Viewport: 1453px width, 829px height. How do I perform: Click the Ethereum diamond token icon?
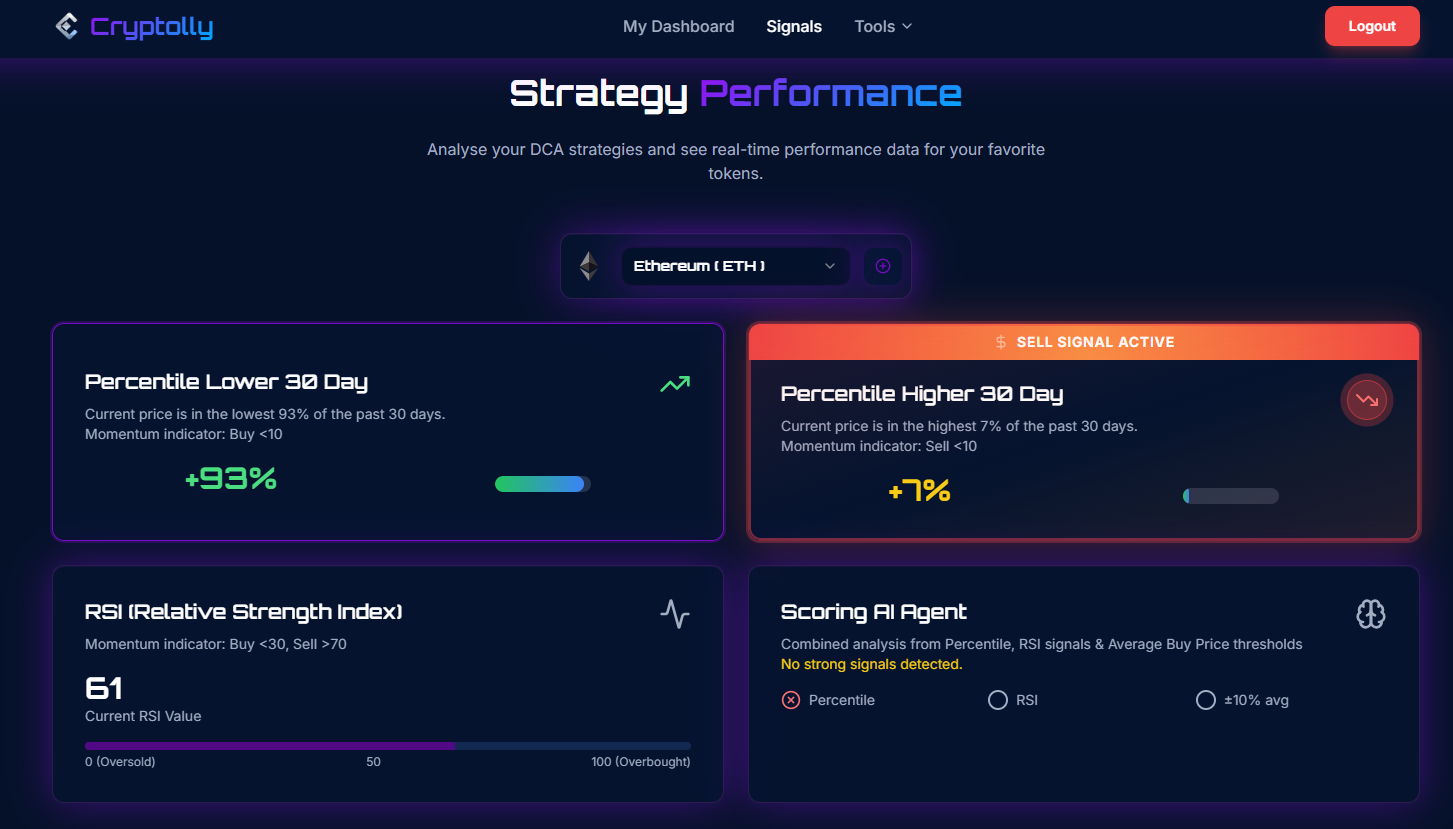pyautogui.click(x=589, y=266)
